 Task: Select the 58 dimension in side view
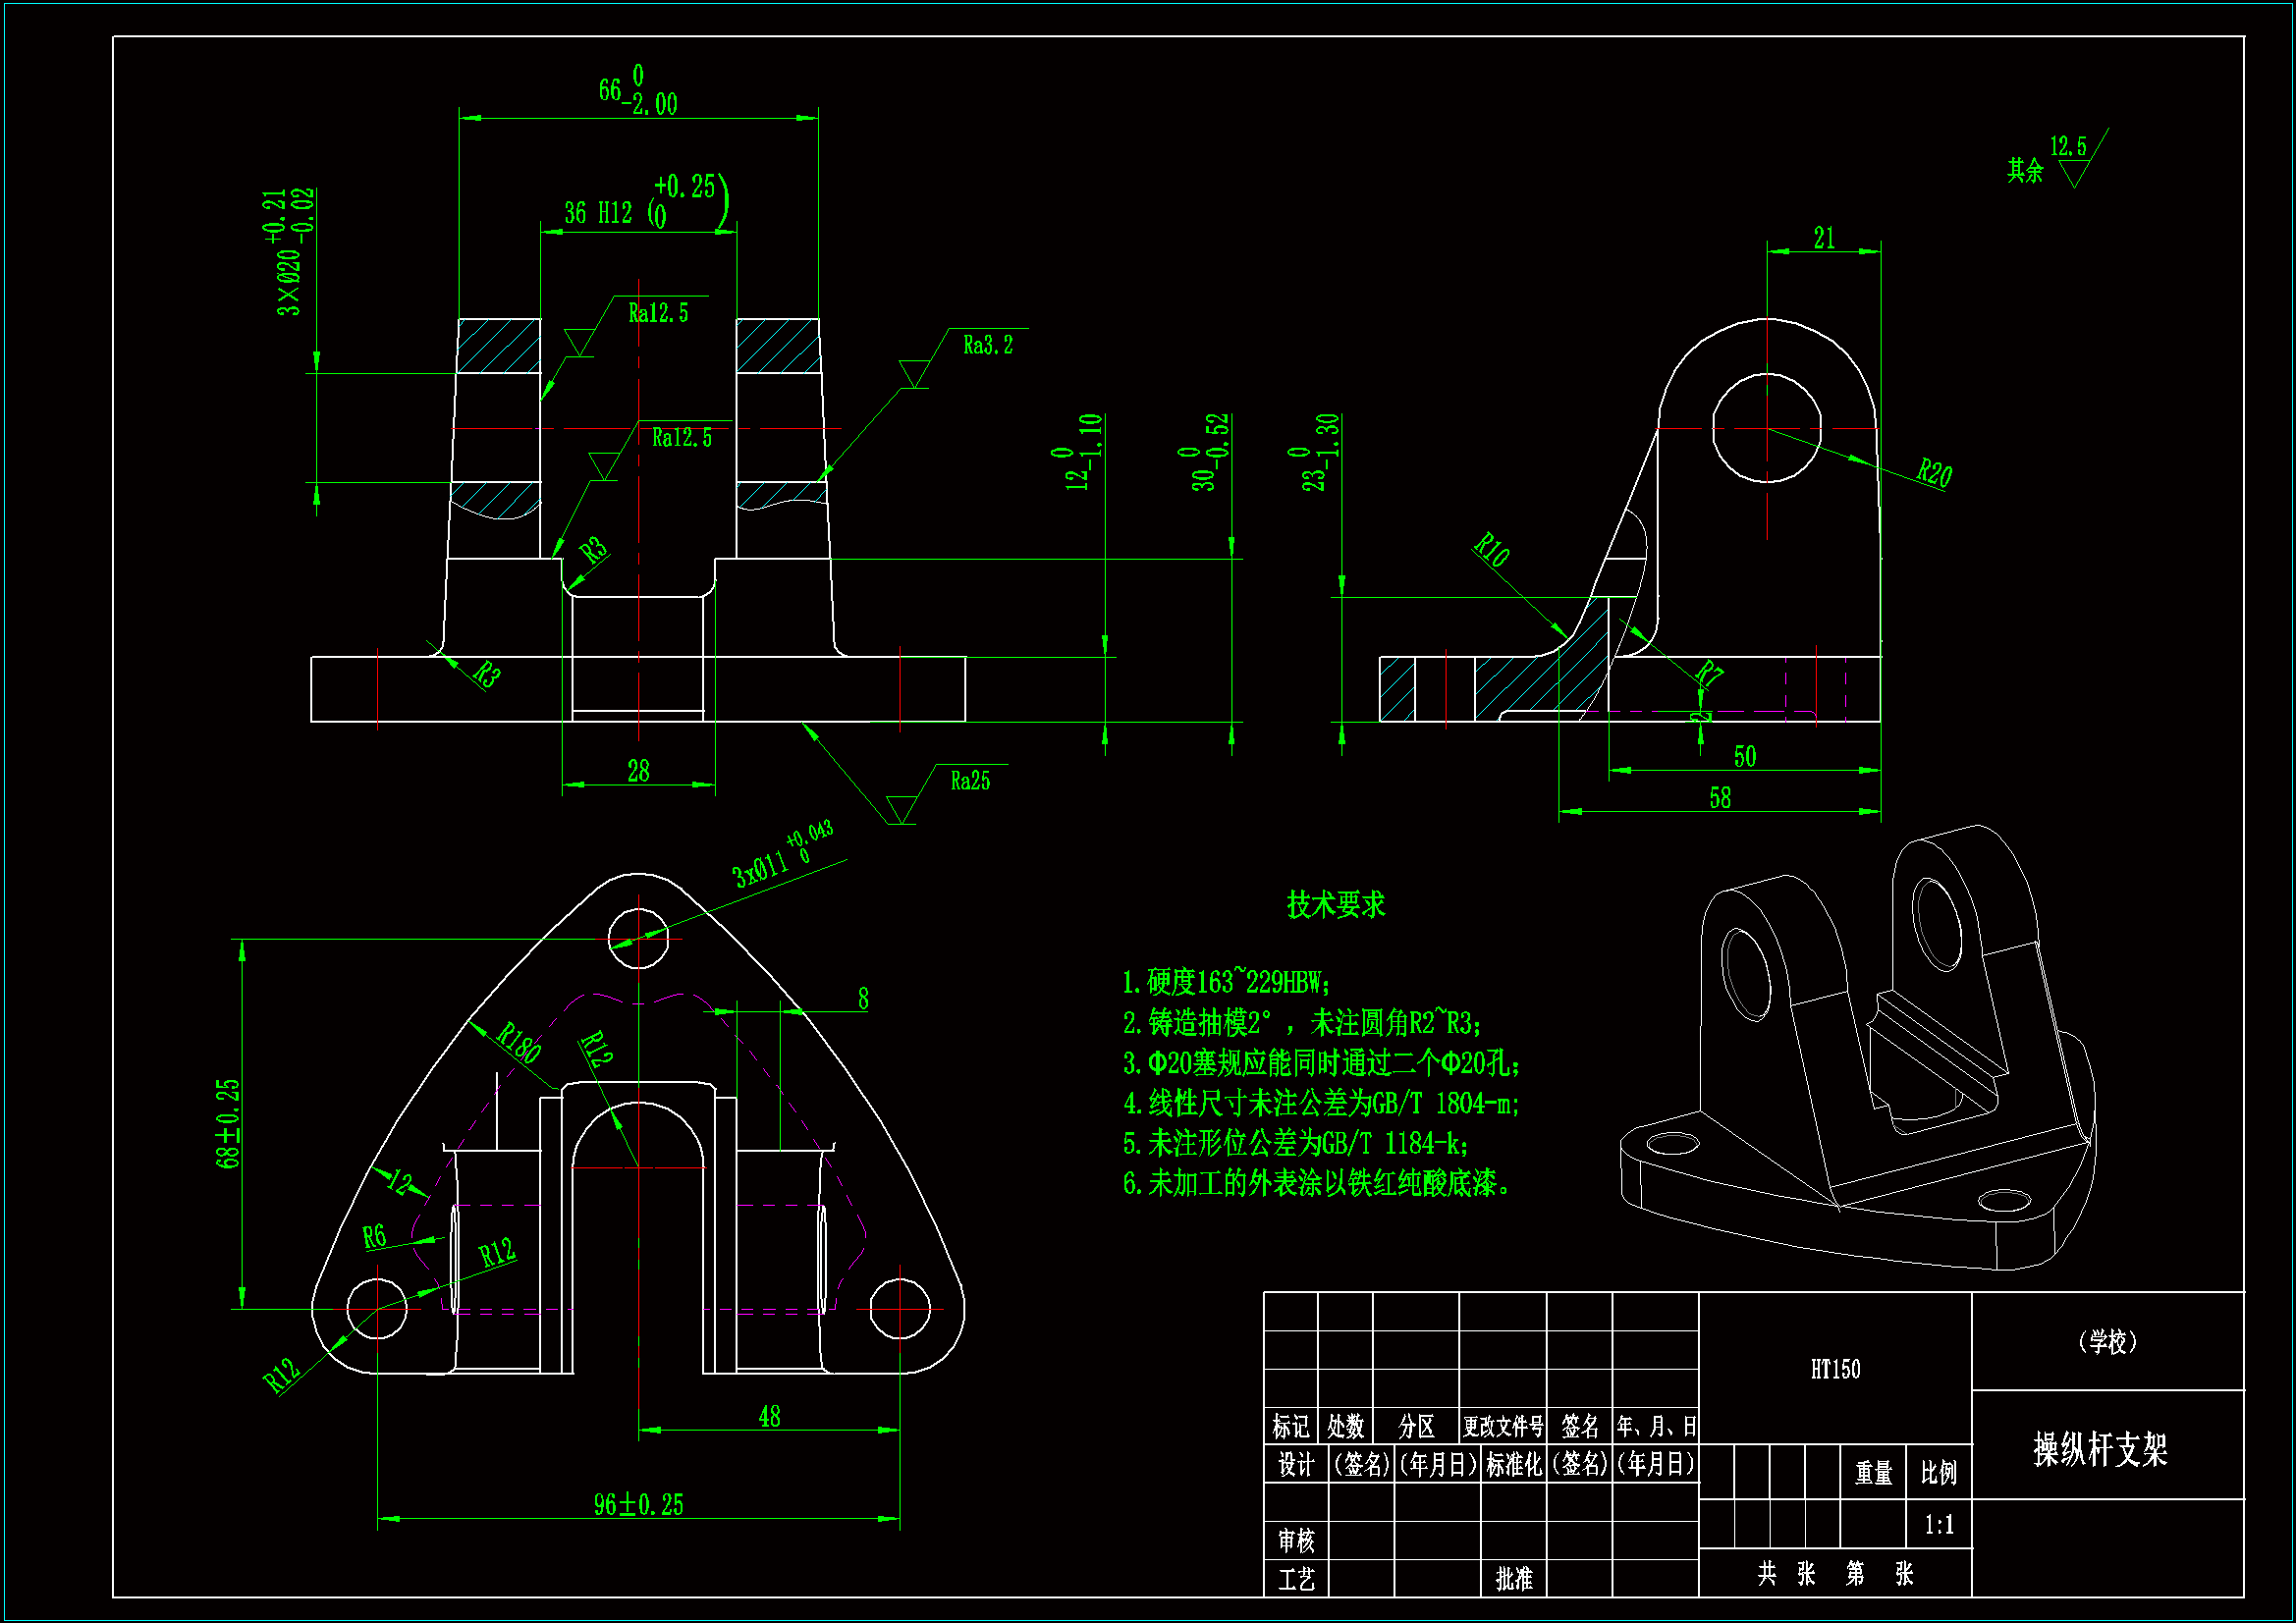pos(1719,797)
